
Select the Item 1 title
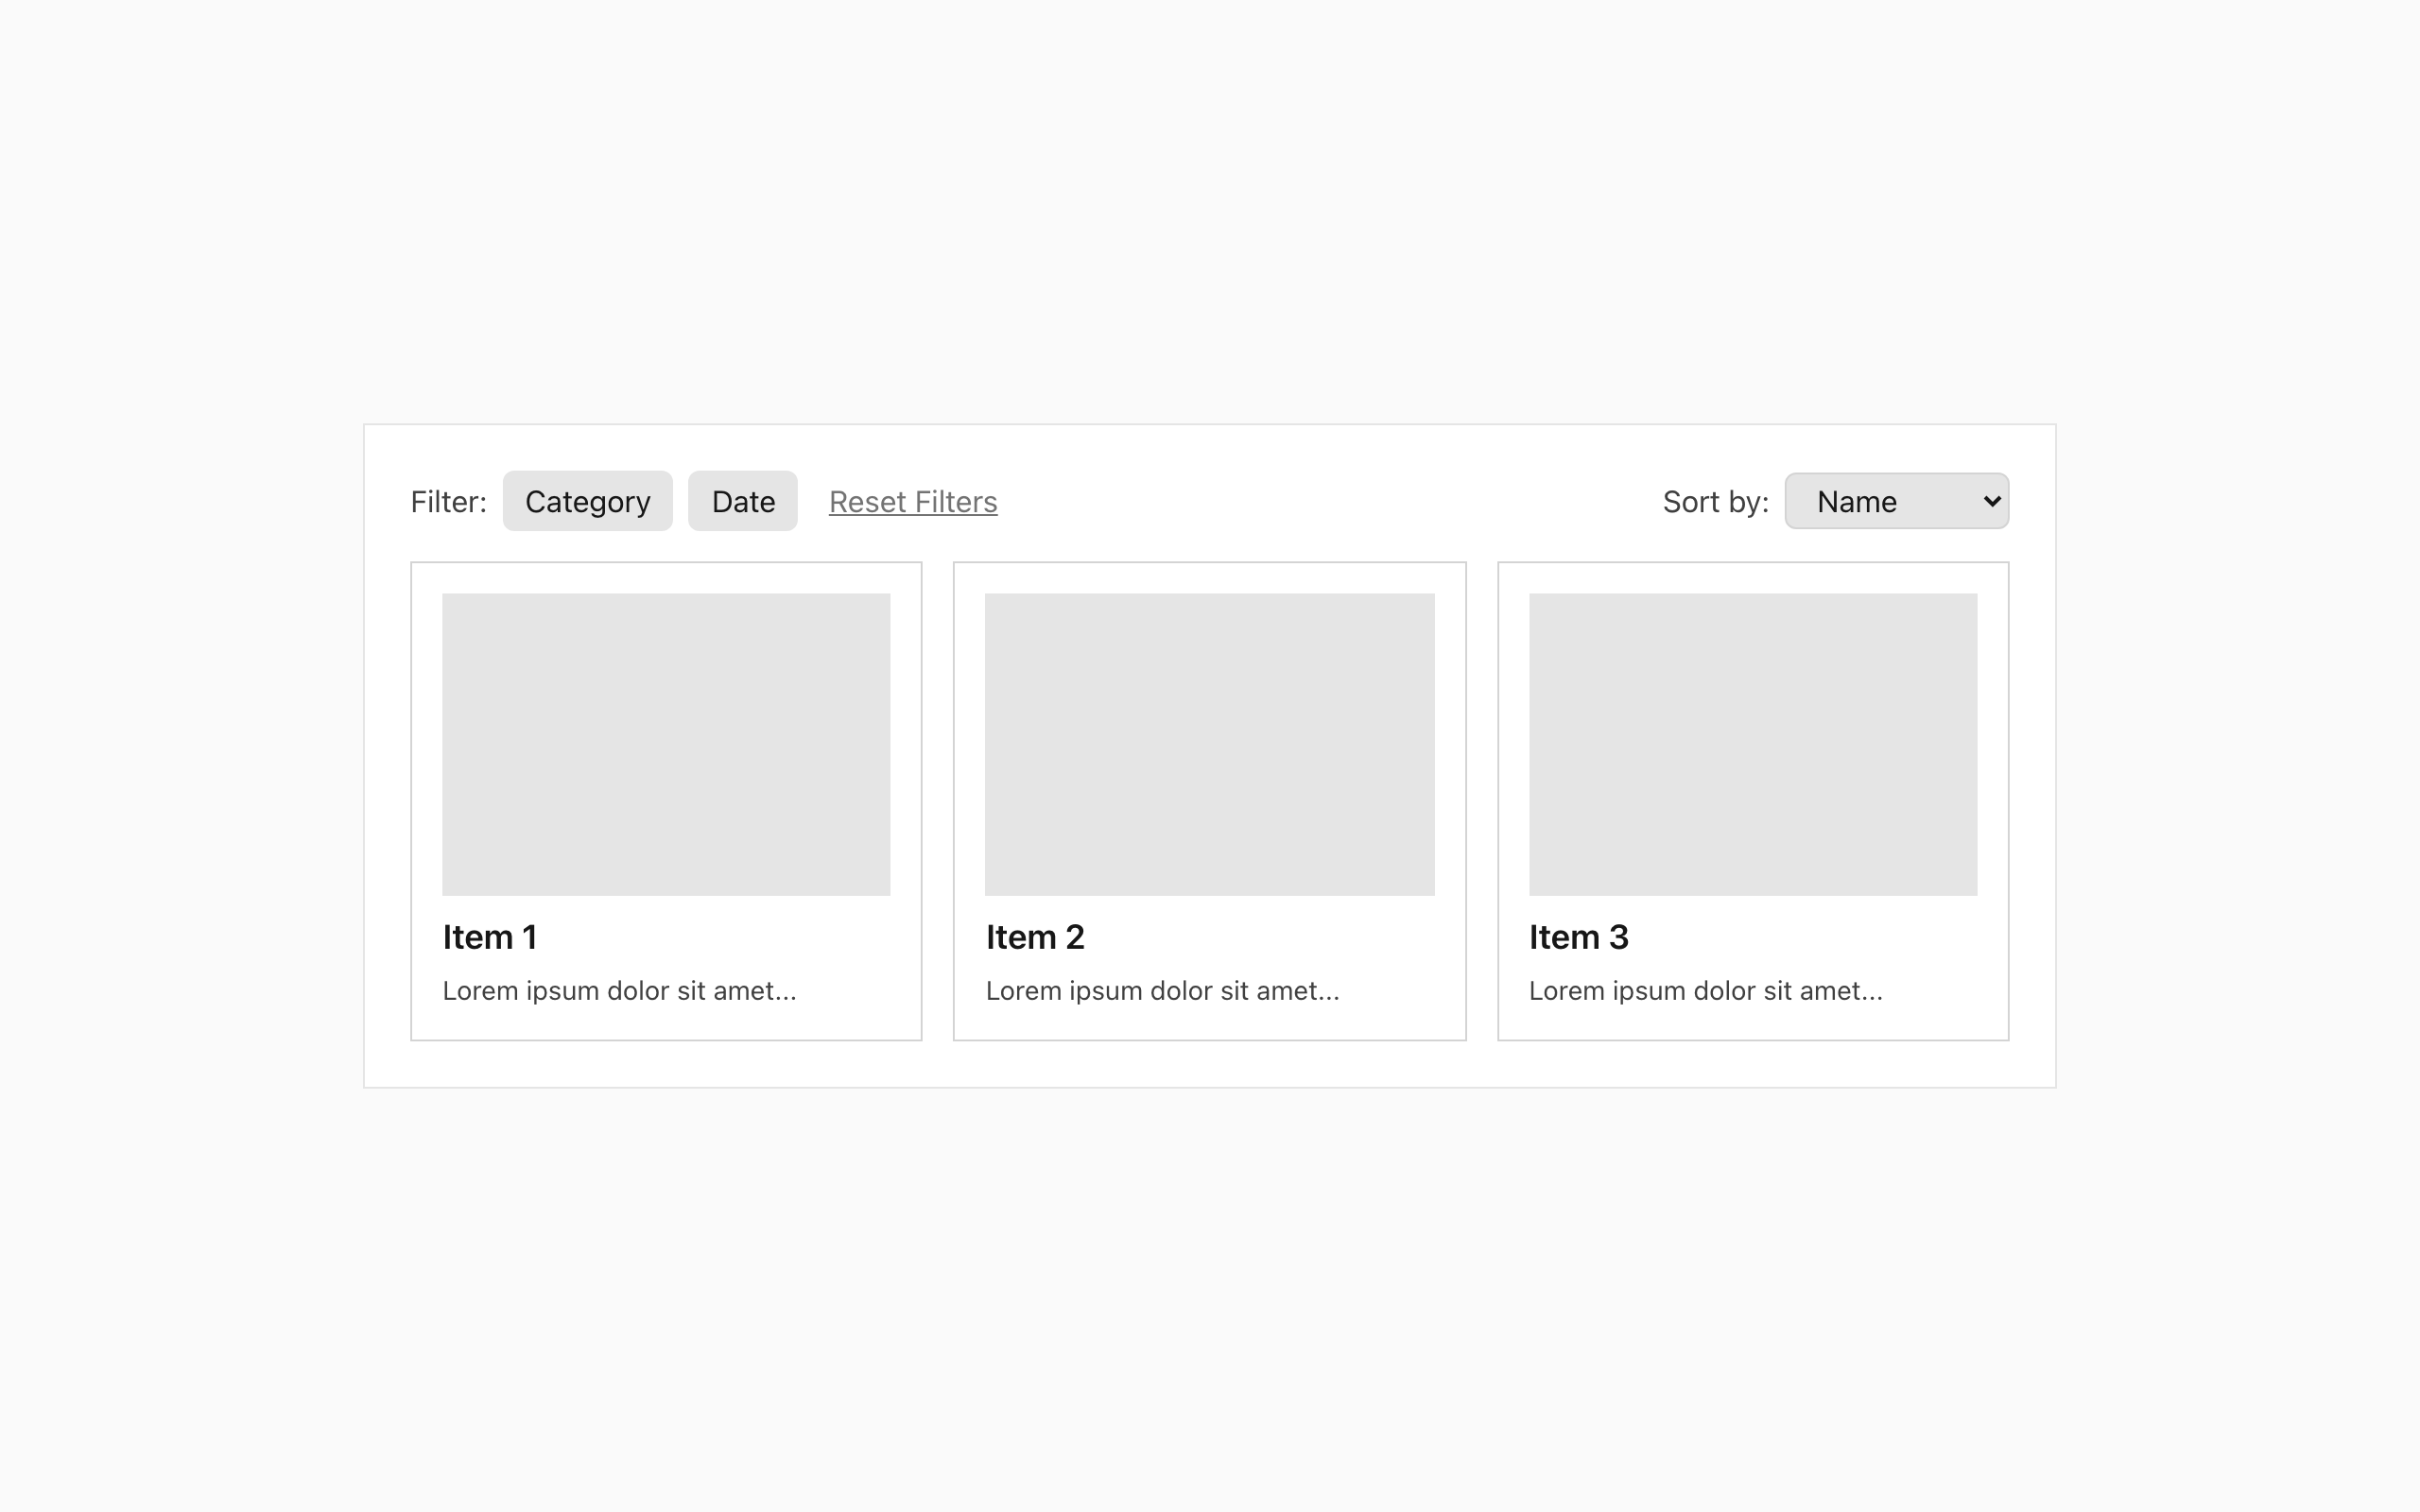pyautogui.click(x=490, y=937)
